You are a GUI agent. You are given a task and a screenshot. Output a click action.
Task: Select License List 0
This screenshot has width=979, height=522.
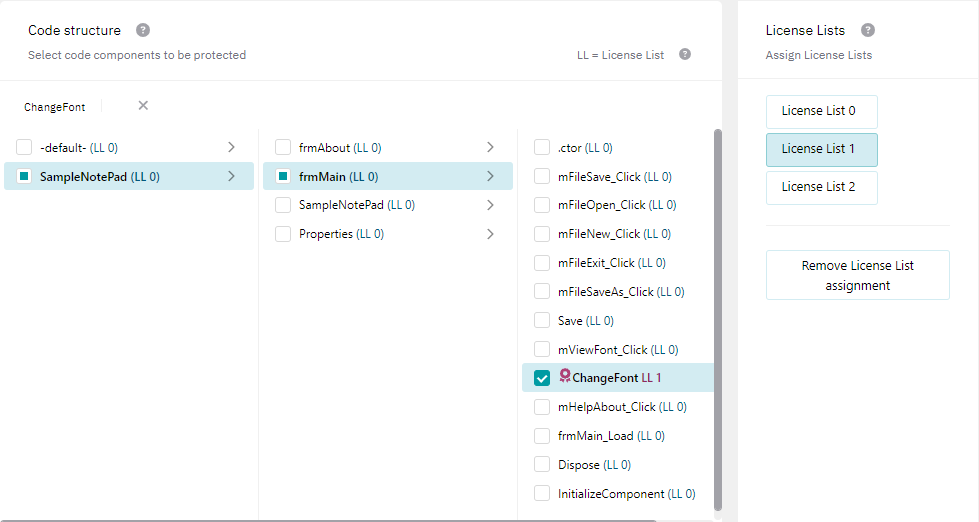[821, 111]
